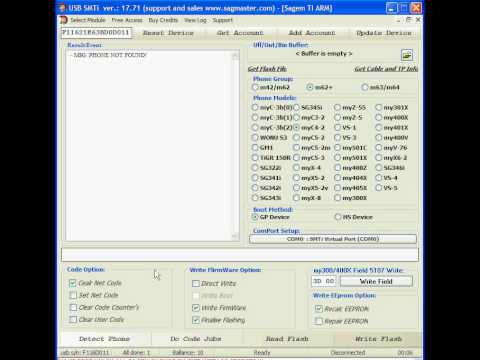
Task: Click the Field 5187 value input box
Action: pyautogui.click(x=324, y=281)
